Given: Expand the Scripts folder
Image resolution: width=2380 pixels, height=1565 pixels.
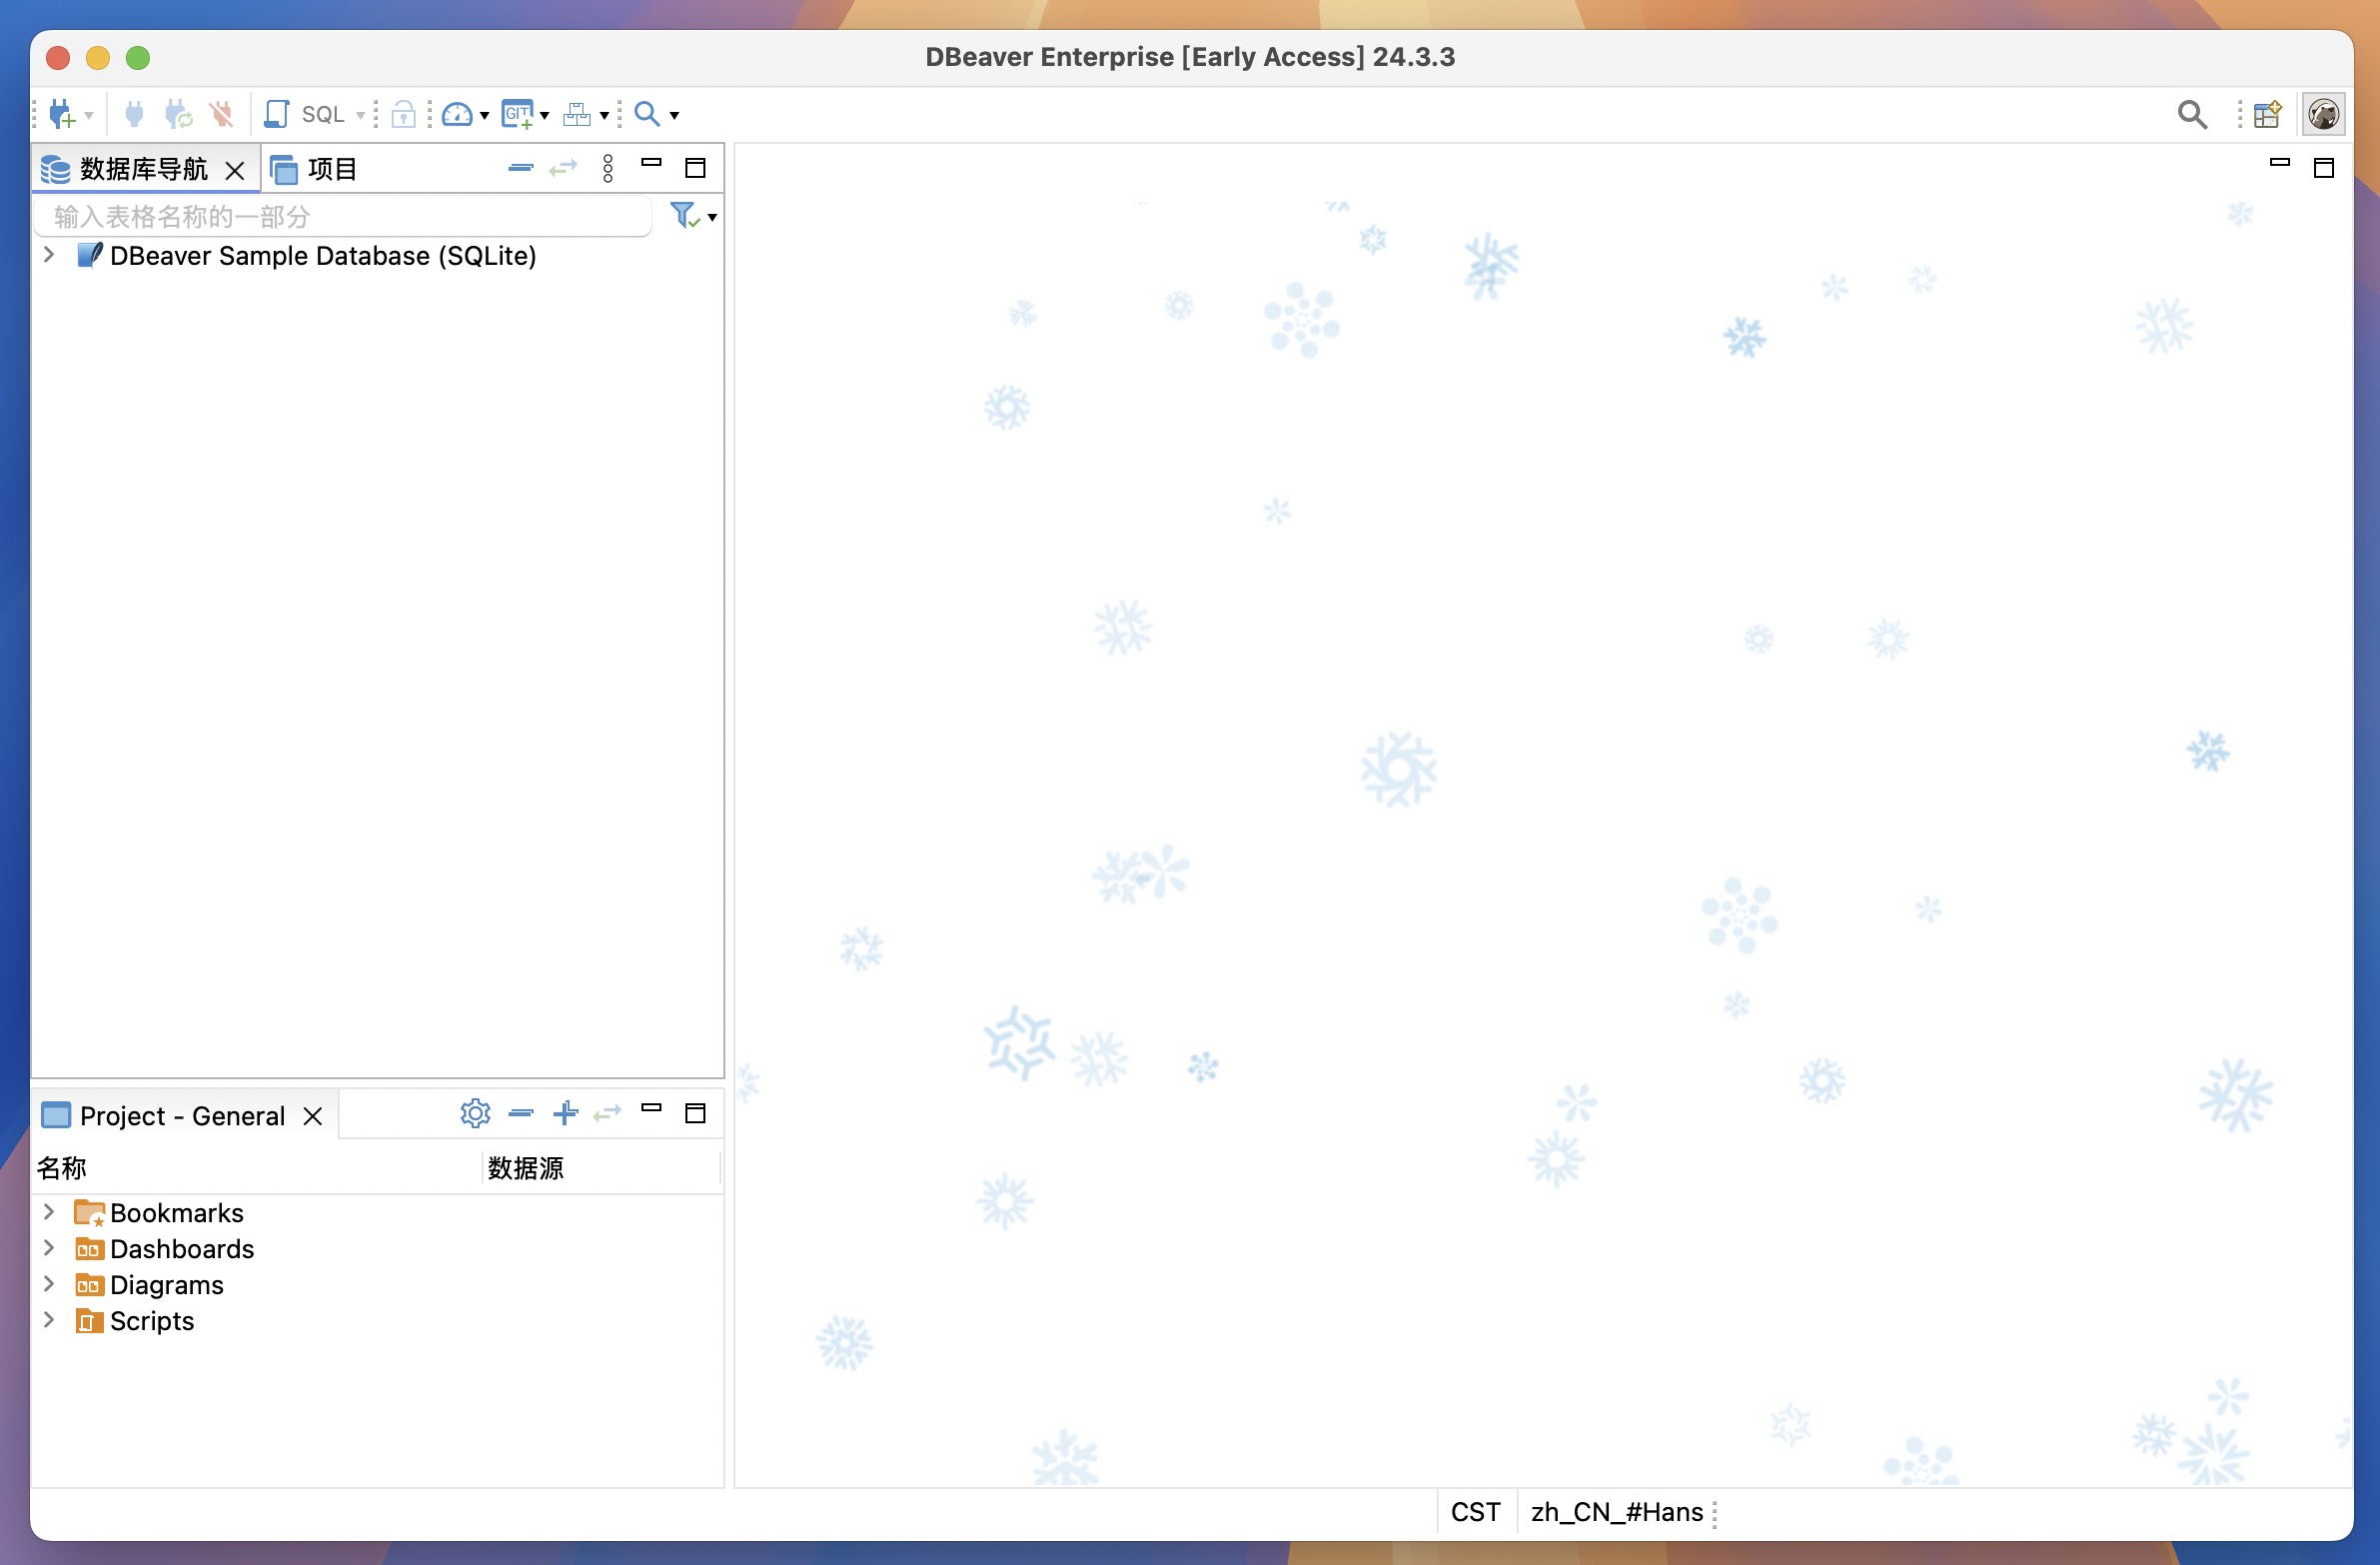Looking at the screenshot, I should pyautogui.click(x=48, y=1320).
